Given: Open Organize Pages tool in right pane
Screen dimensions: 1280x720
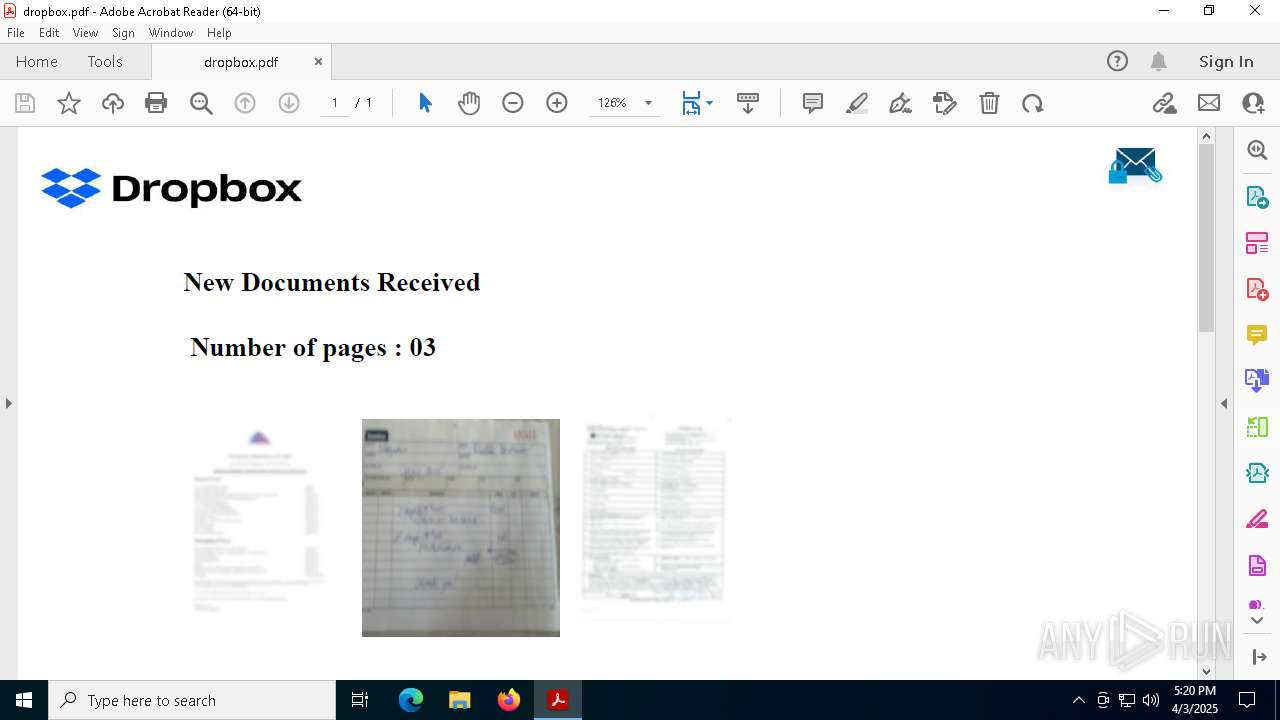Looking at the screenshot, I should pyautogui.click(x=1257, y=242).
